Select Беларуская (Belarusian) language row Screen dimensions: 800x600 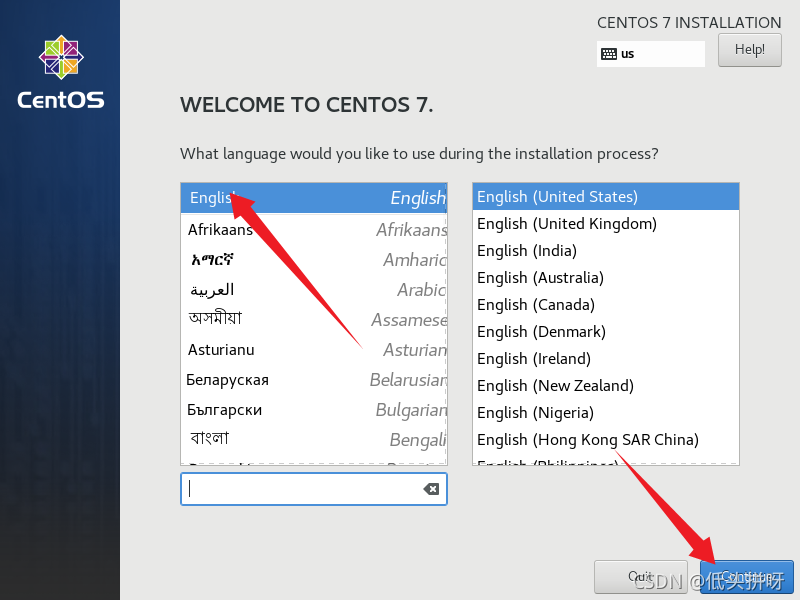314,380
